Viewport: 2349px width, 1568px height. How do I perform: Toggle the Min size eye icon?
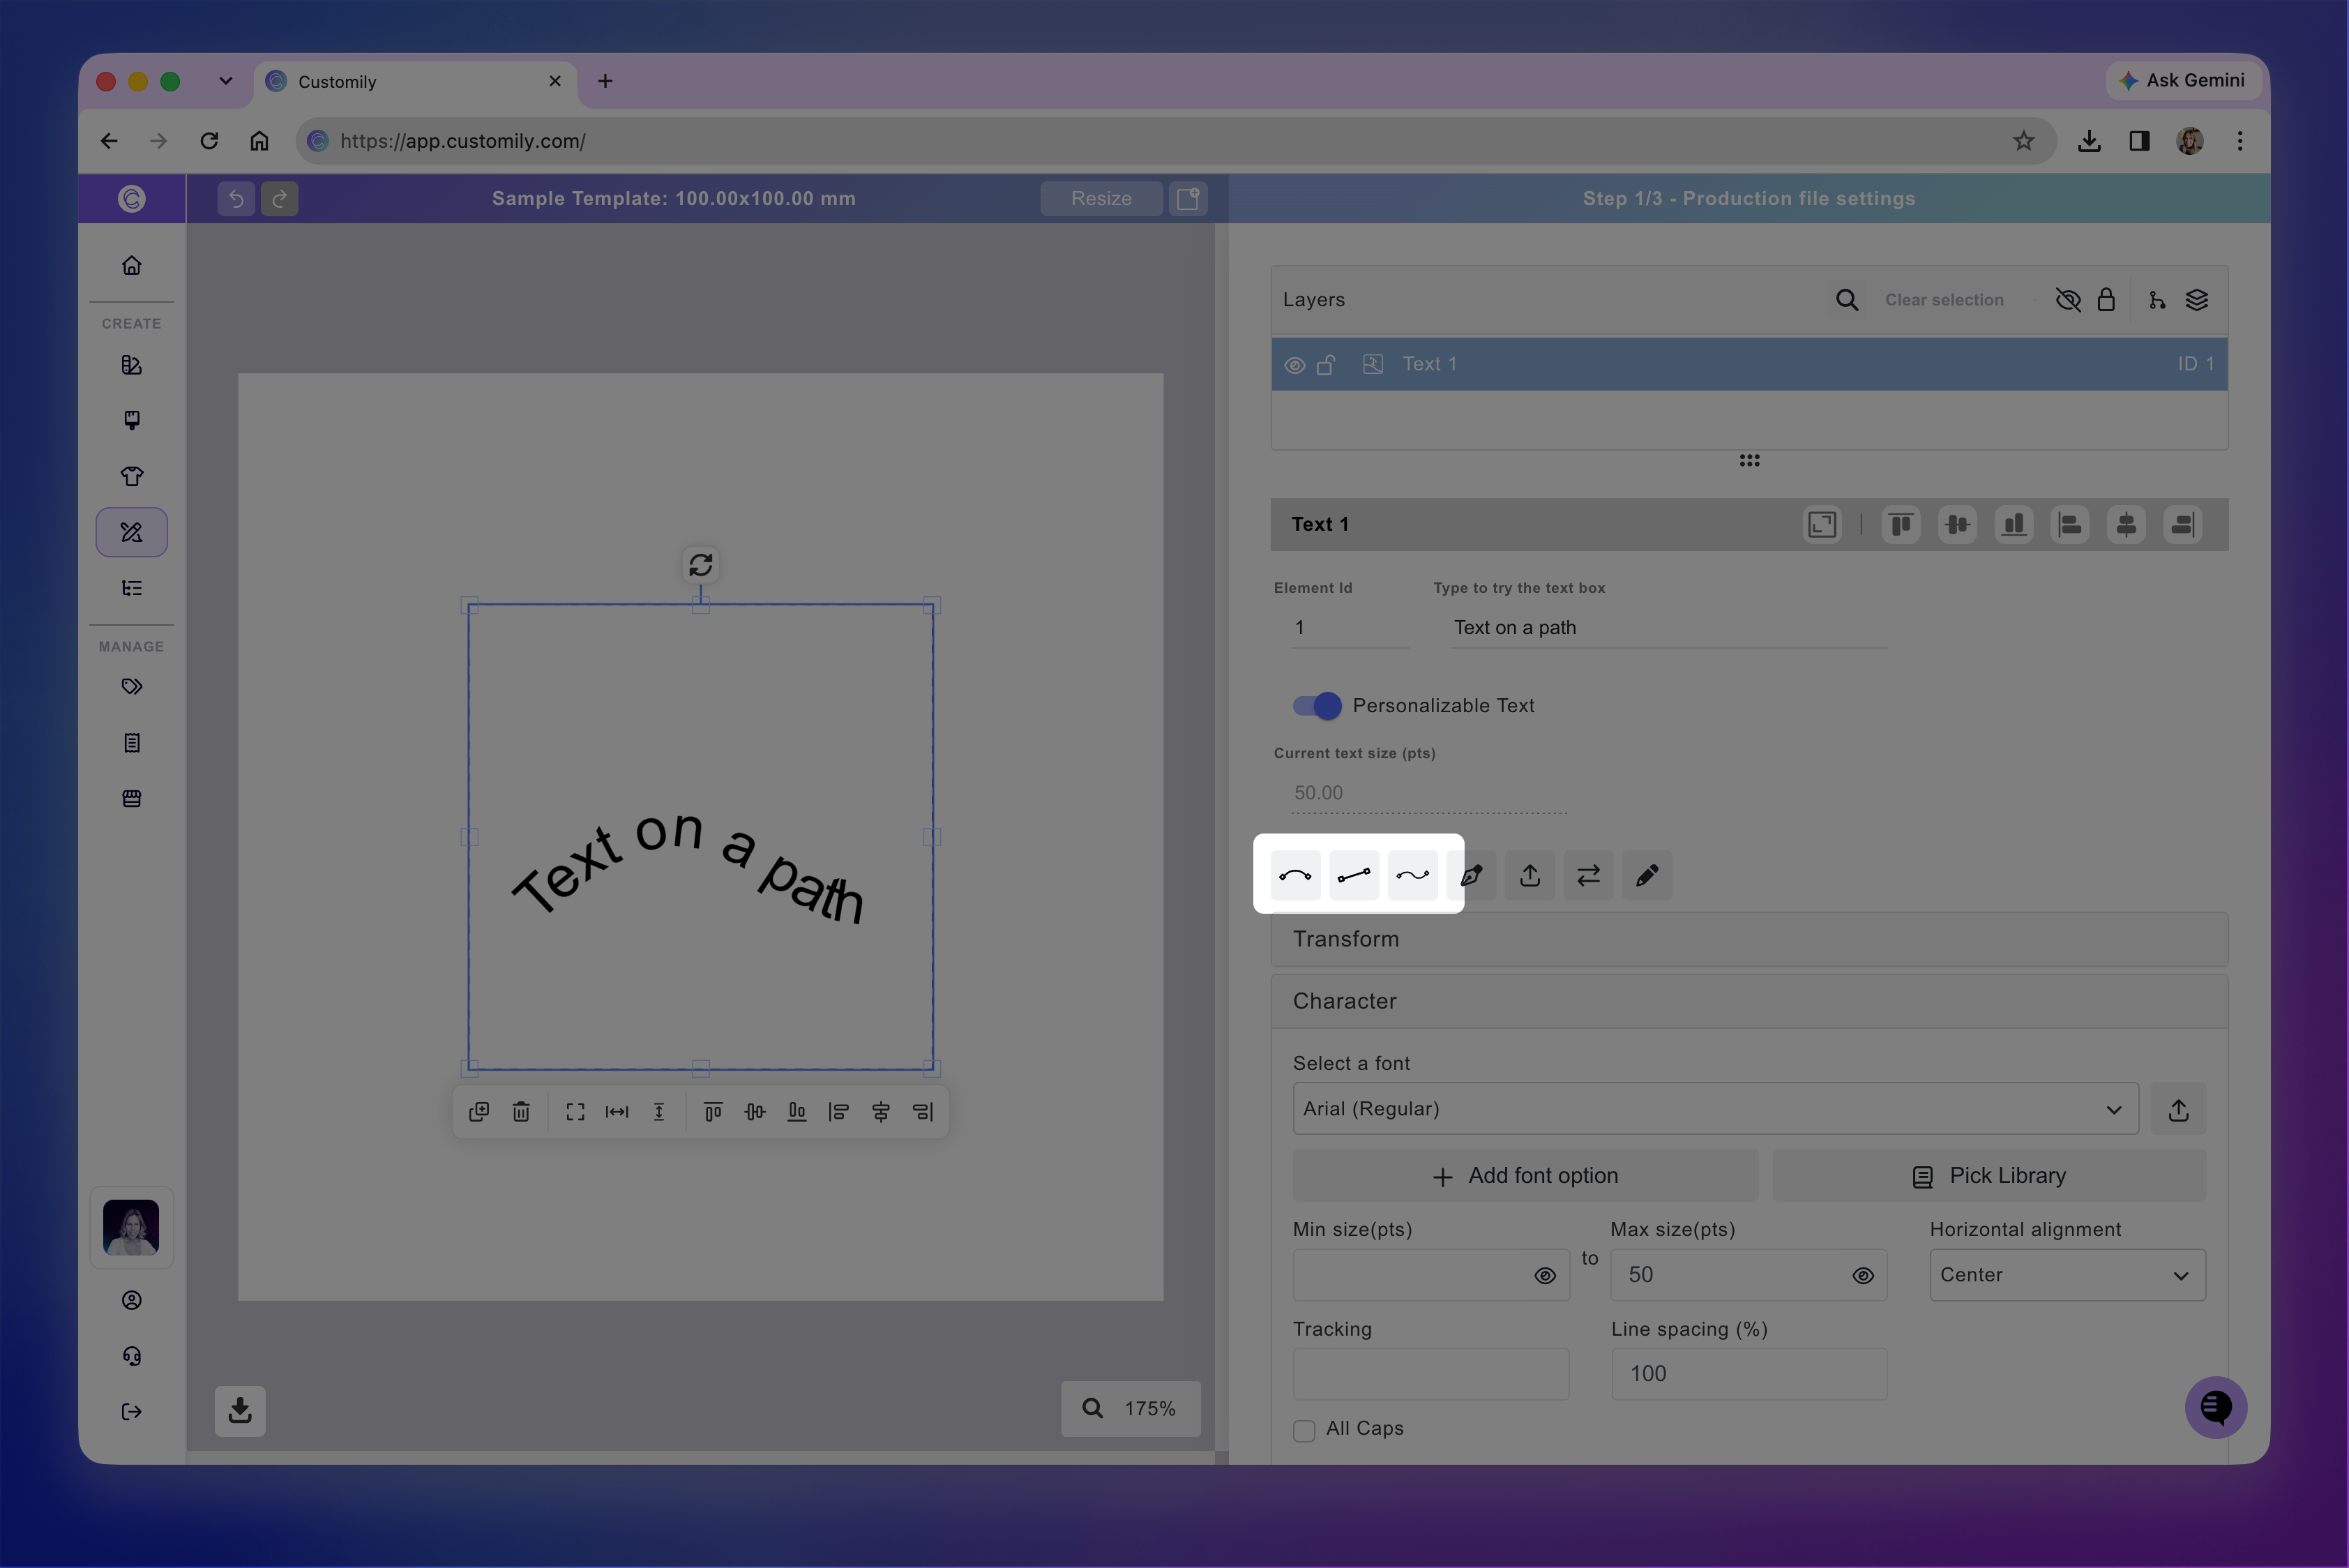(x=1545, y=1276)
